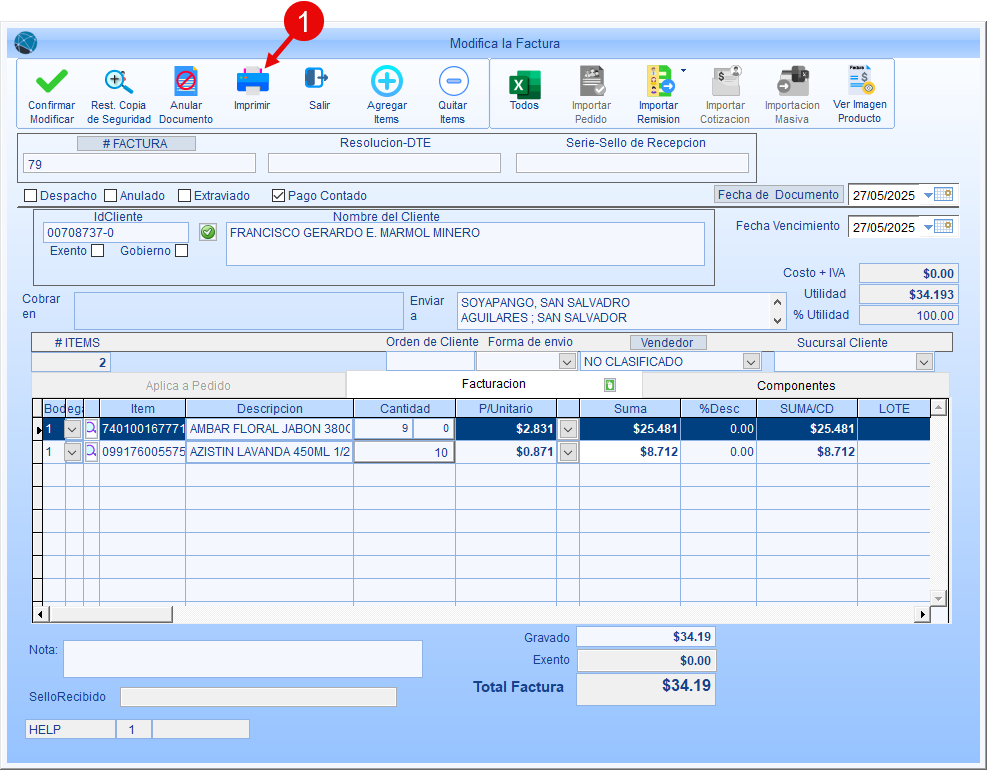Click the globe application icon in title bar
The image size is (987, 770).
(x=26, y=43)
